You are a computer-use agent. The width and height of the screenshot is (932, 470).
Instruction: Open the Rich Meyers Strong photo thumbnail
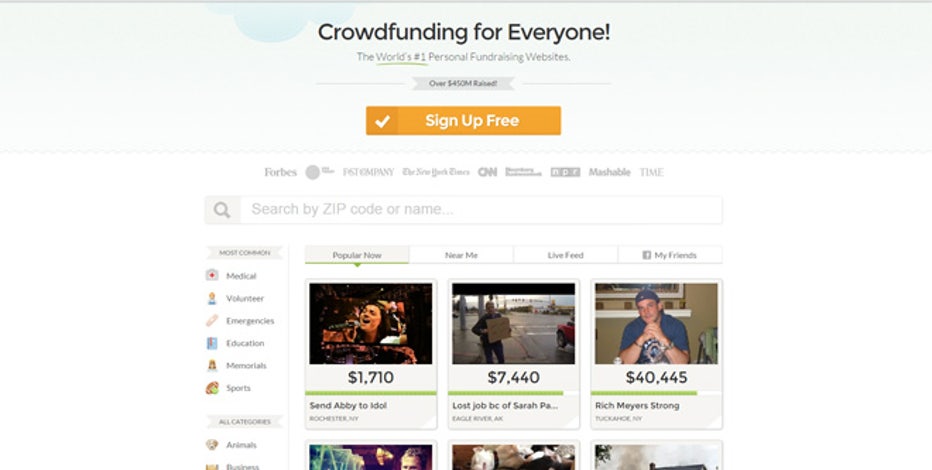(x=656, y=323)
